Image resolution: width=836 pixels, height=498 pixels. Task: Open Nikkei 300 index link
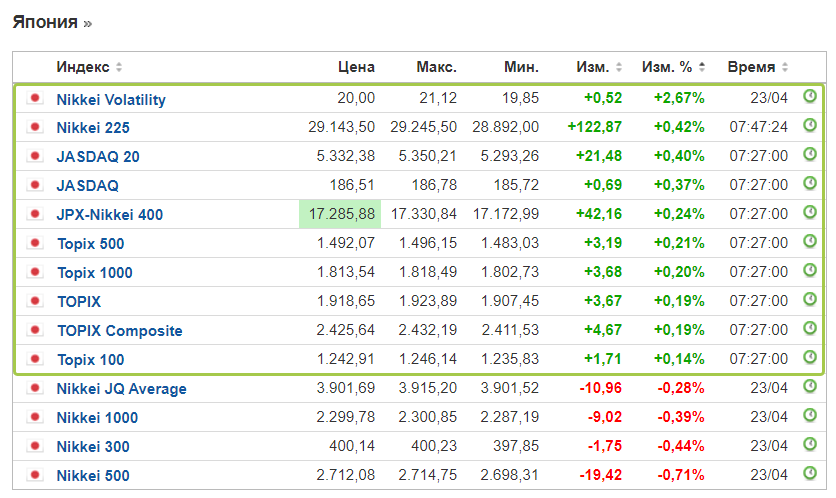pos(93,447)
